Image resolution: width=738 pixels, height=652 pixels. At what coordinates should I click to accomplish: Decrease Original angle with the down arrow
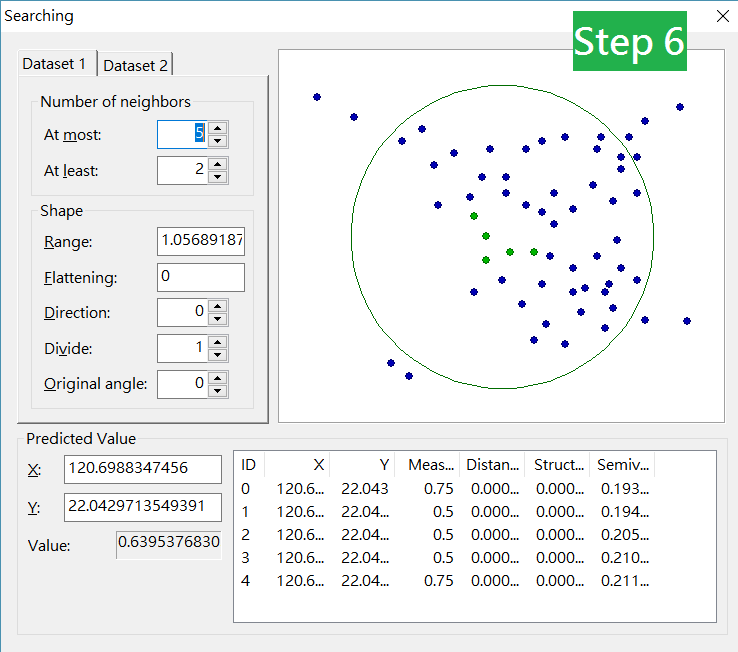coord(217,390)
